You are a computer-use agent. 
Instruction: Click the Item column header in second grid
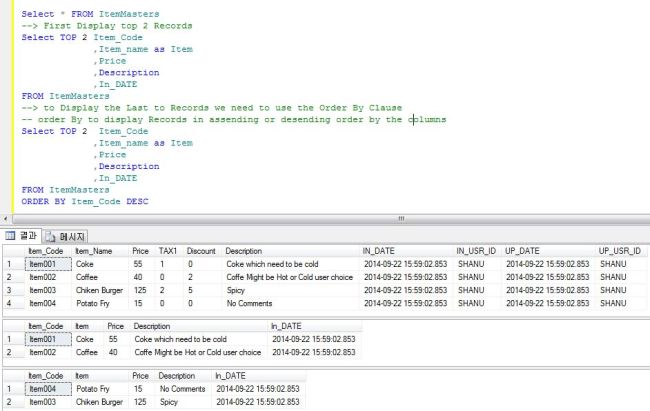click(88, 326)
